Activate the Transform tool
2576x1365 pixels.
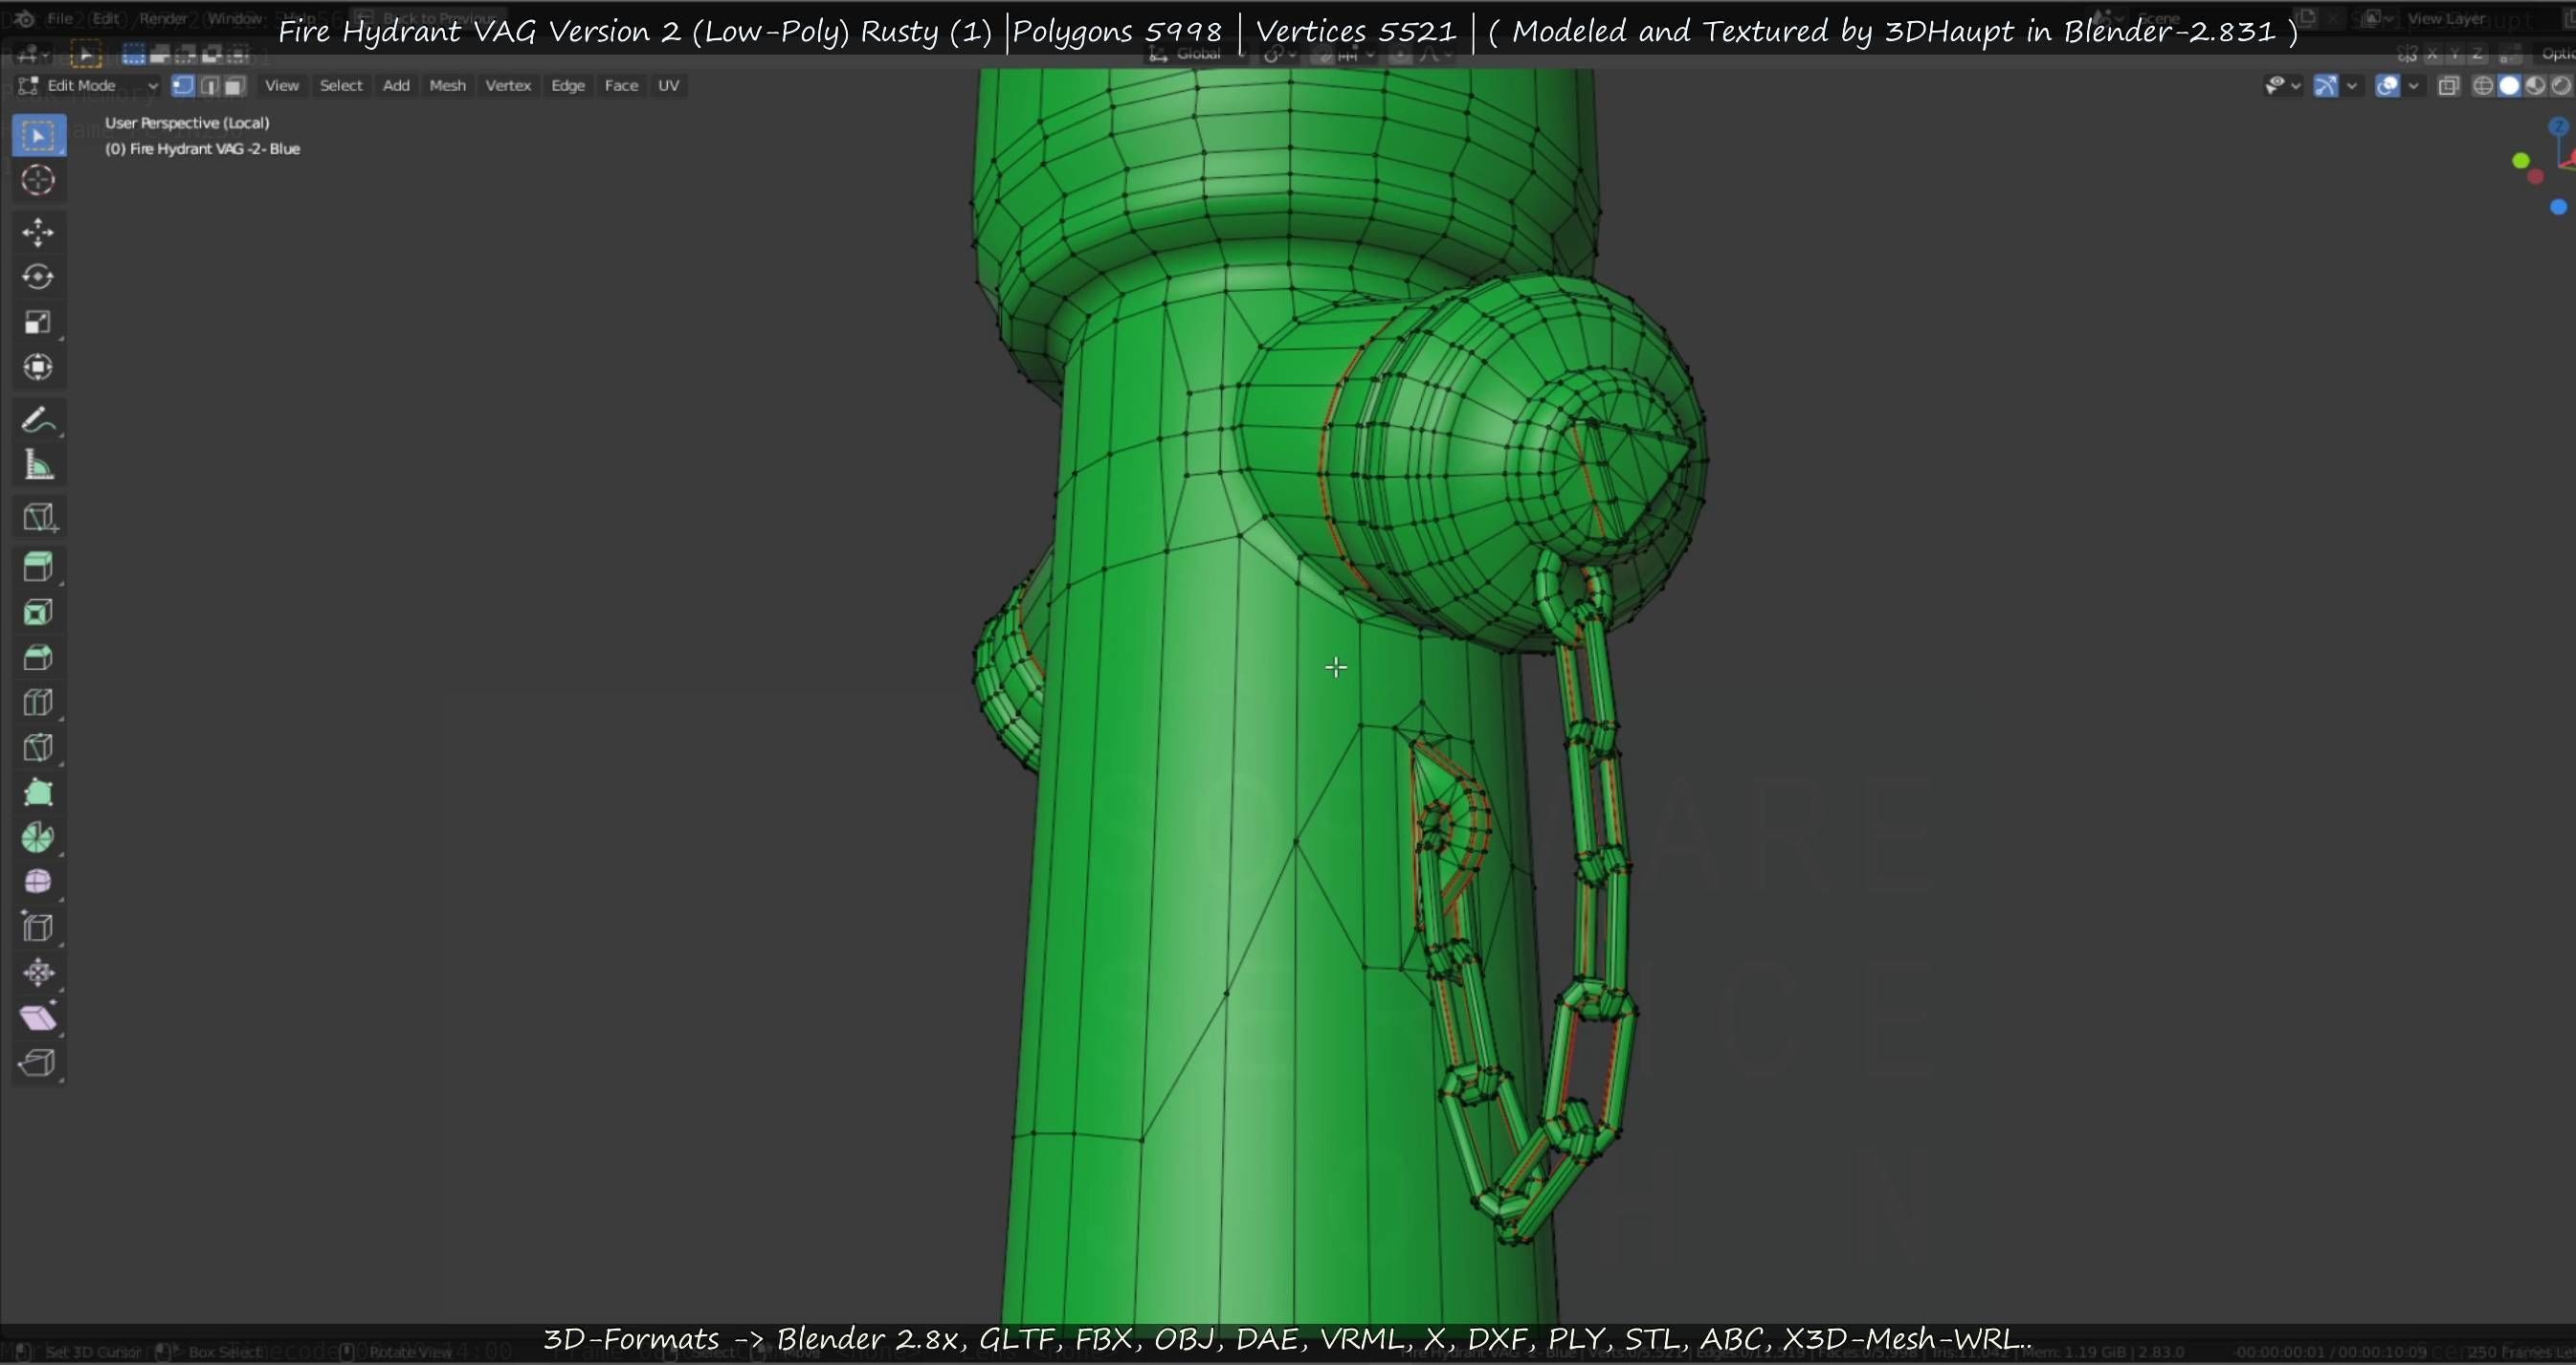(x=39, y=367)
